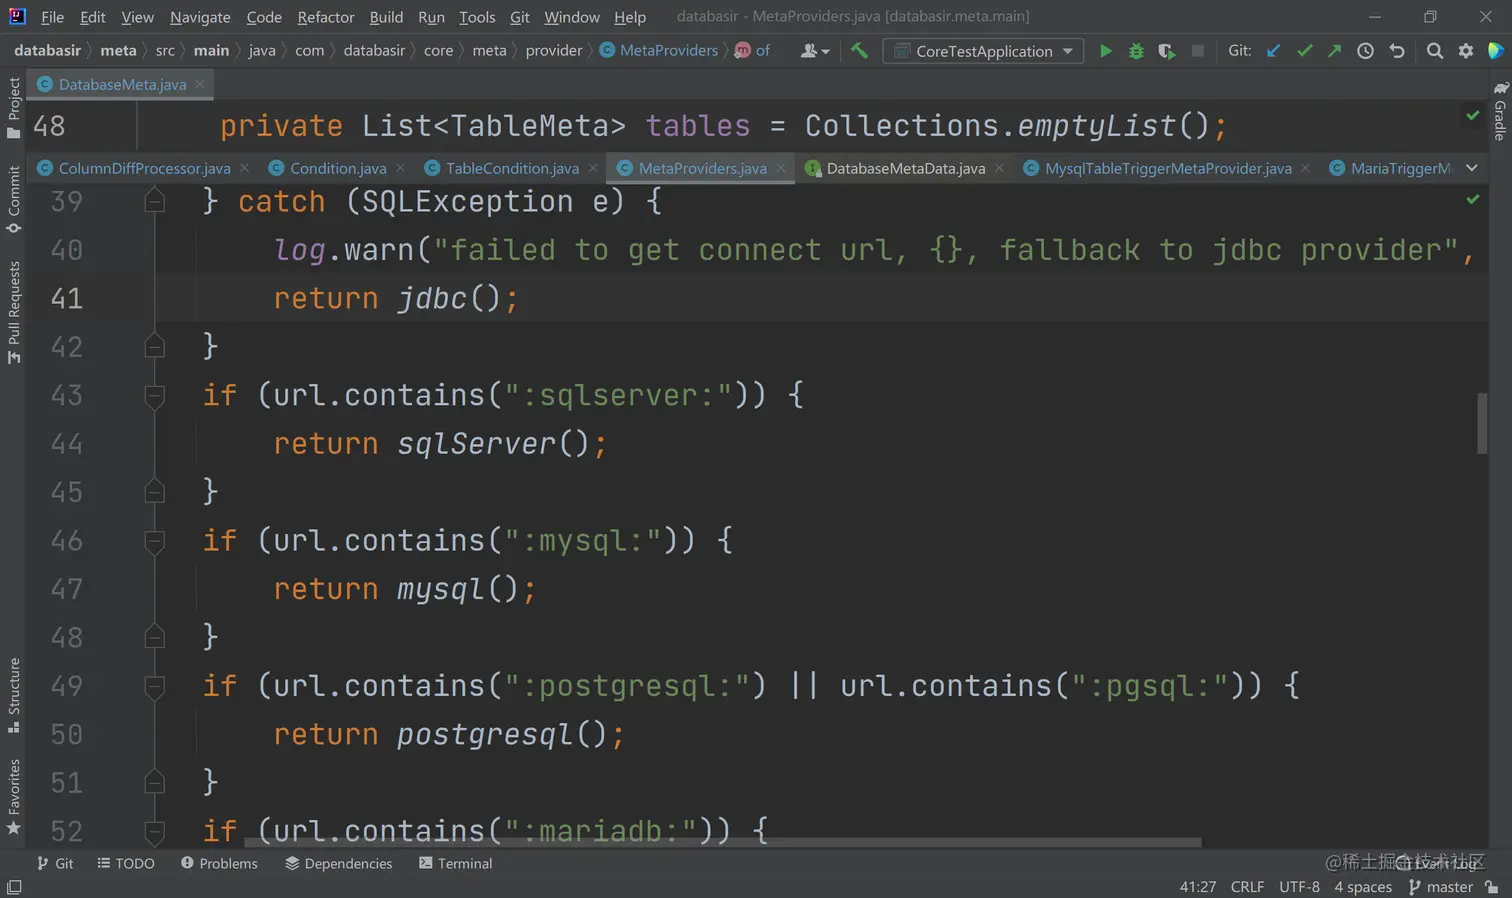This screenshot has width=1512, height=898.
Task: Close the TableCondition.java tab
Action: coord(593,168)
